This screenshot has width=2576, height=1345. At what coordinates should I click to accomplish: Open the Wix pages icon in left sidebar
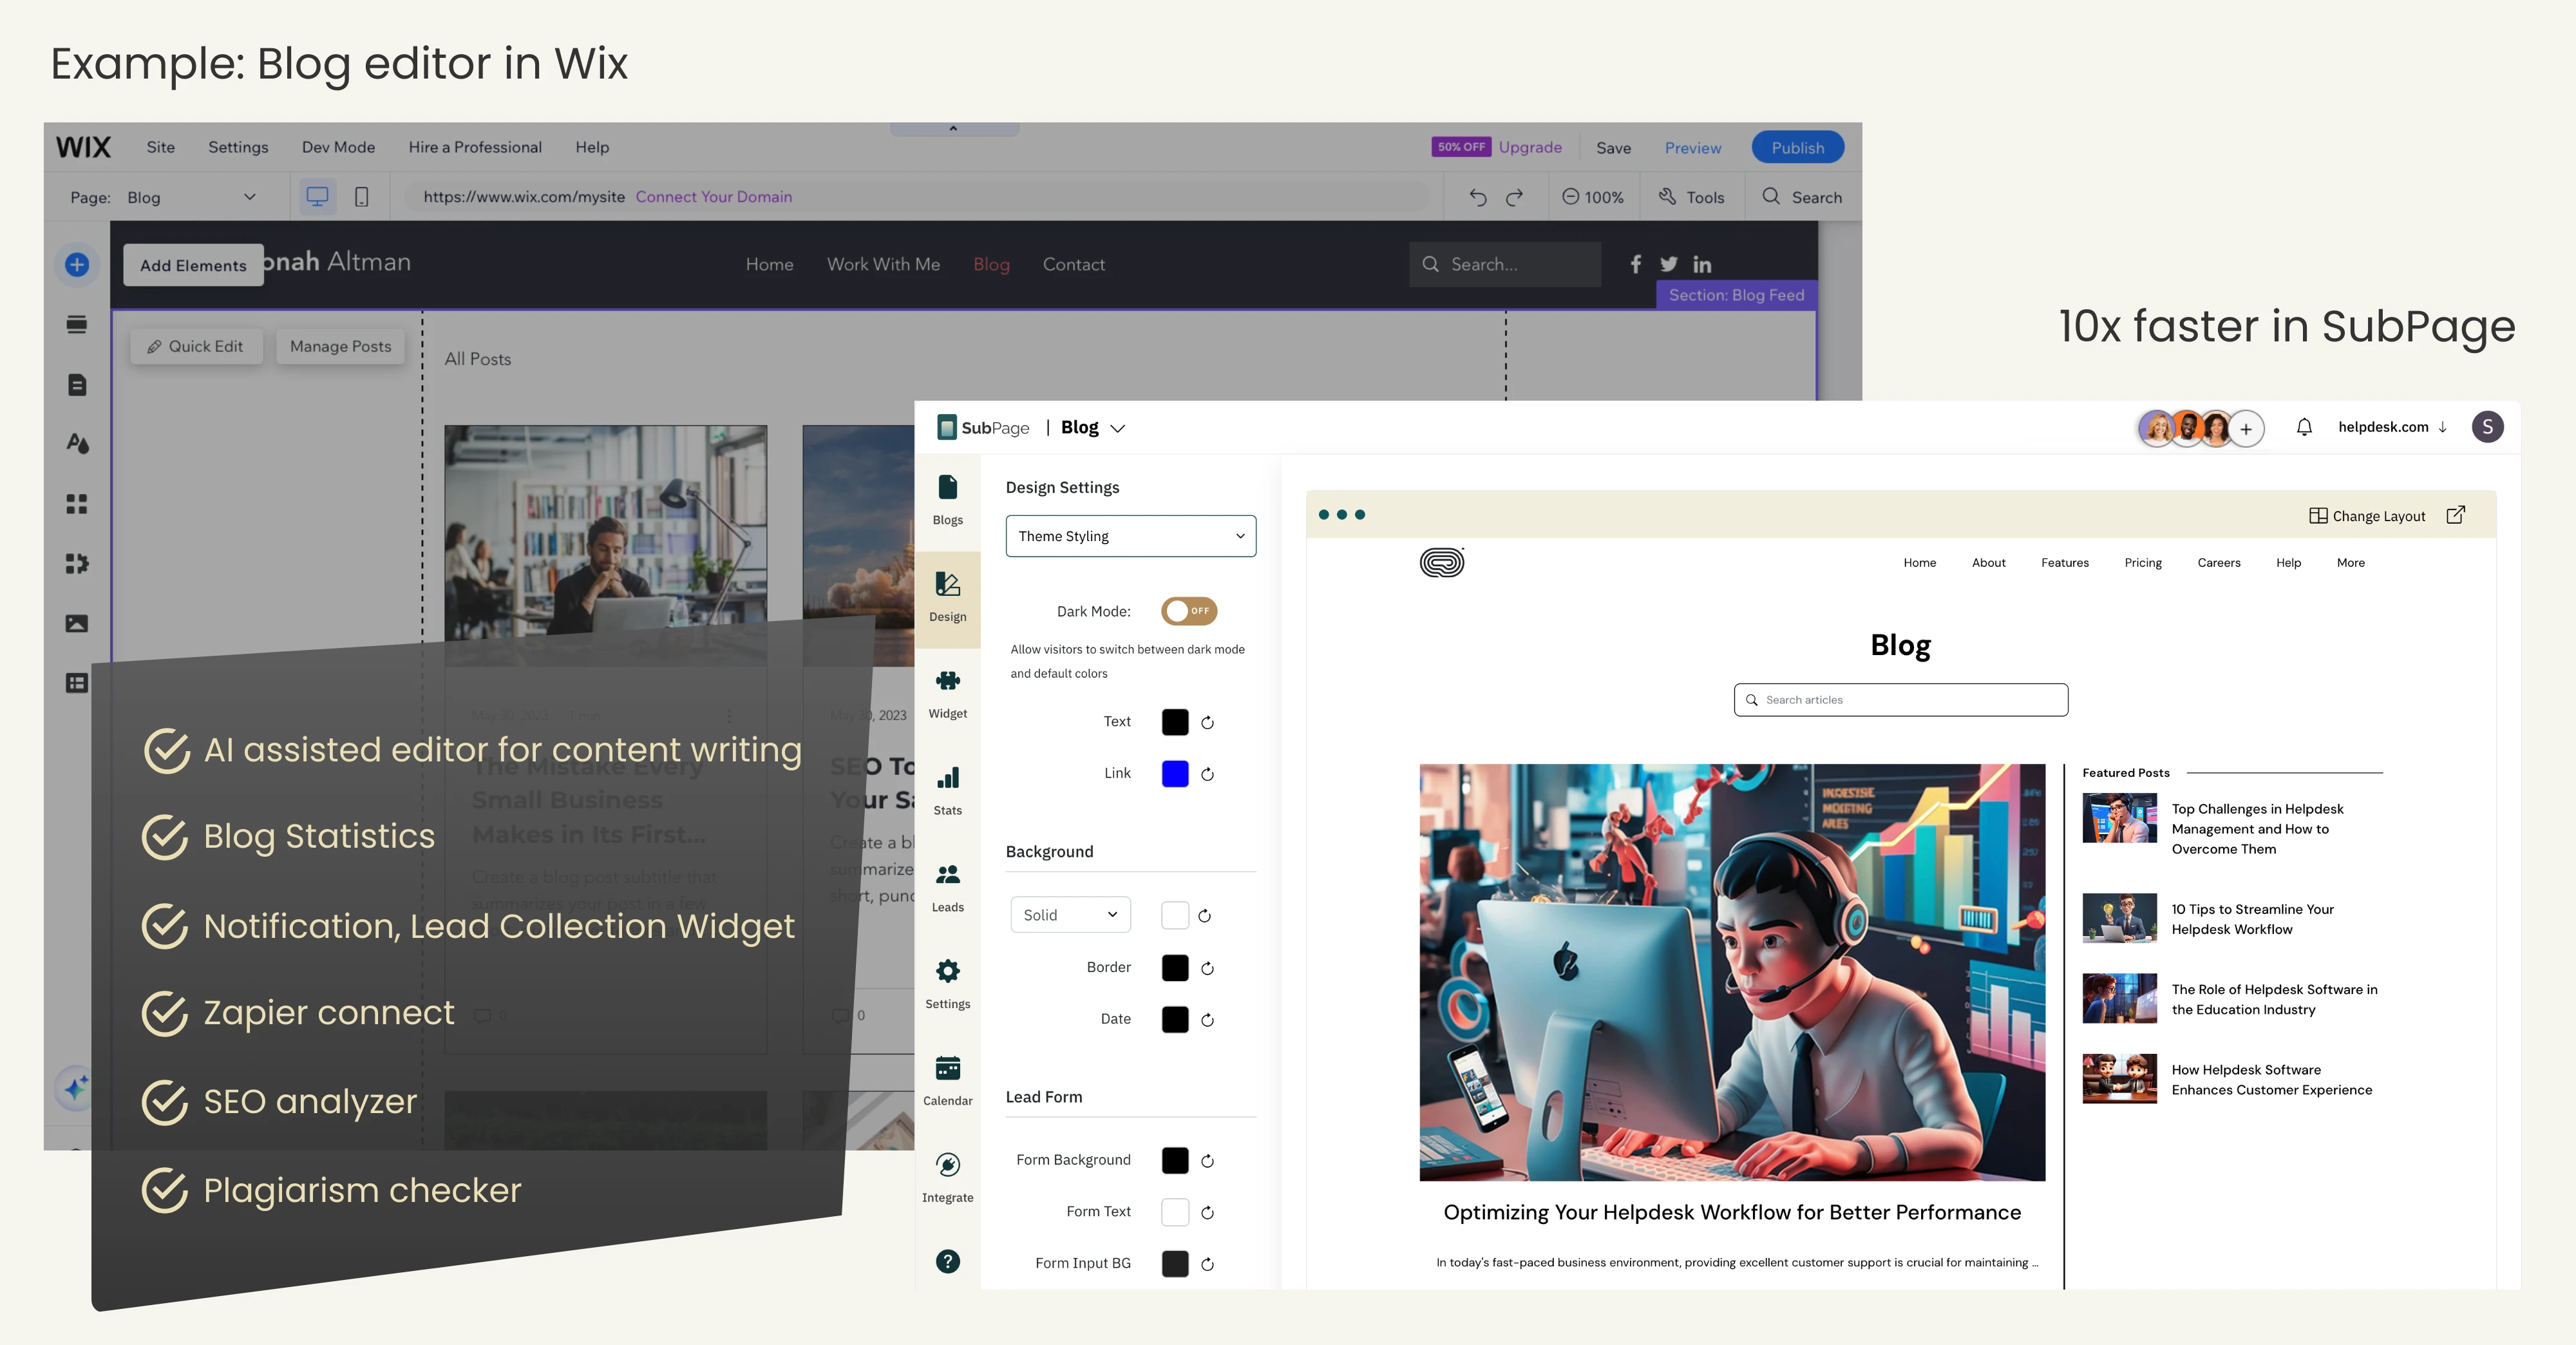77,385
